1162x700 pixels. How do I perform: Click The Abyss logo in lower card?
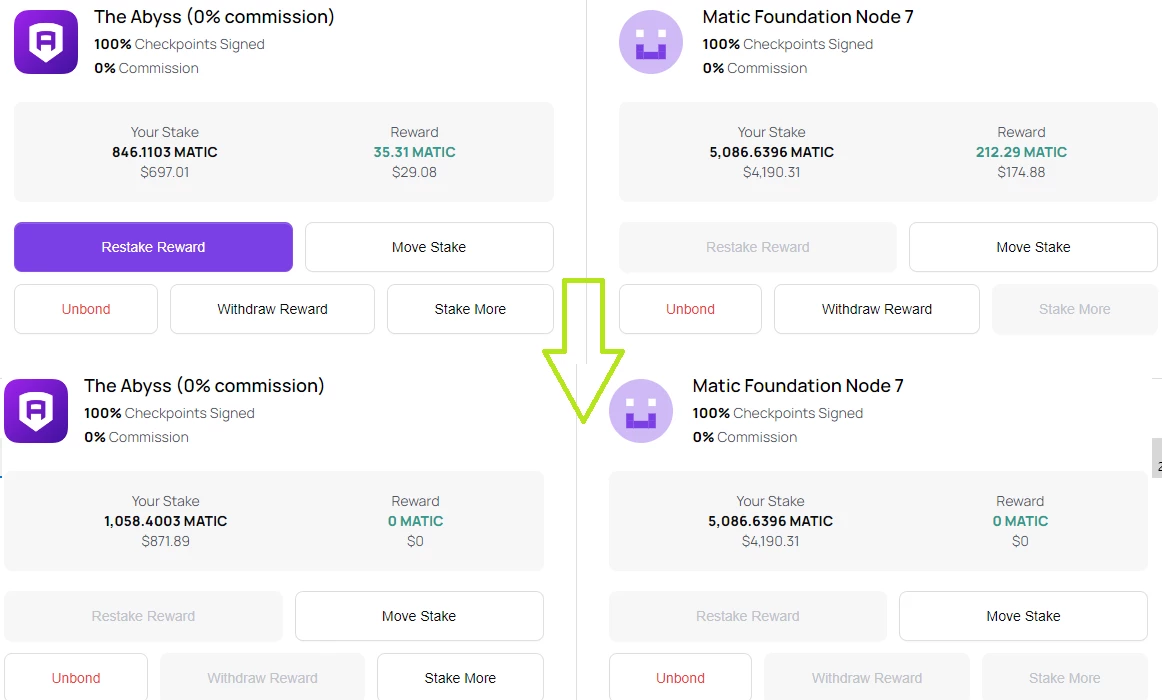[36, 410]
